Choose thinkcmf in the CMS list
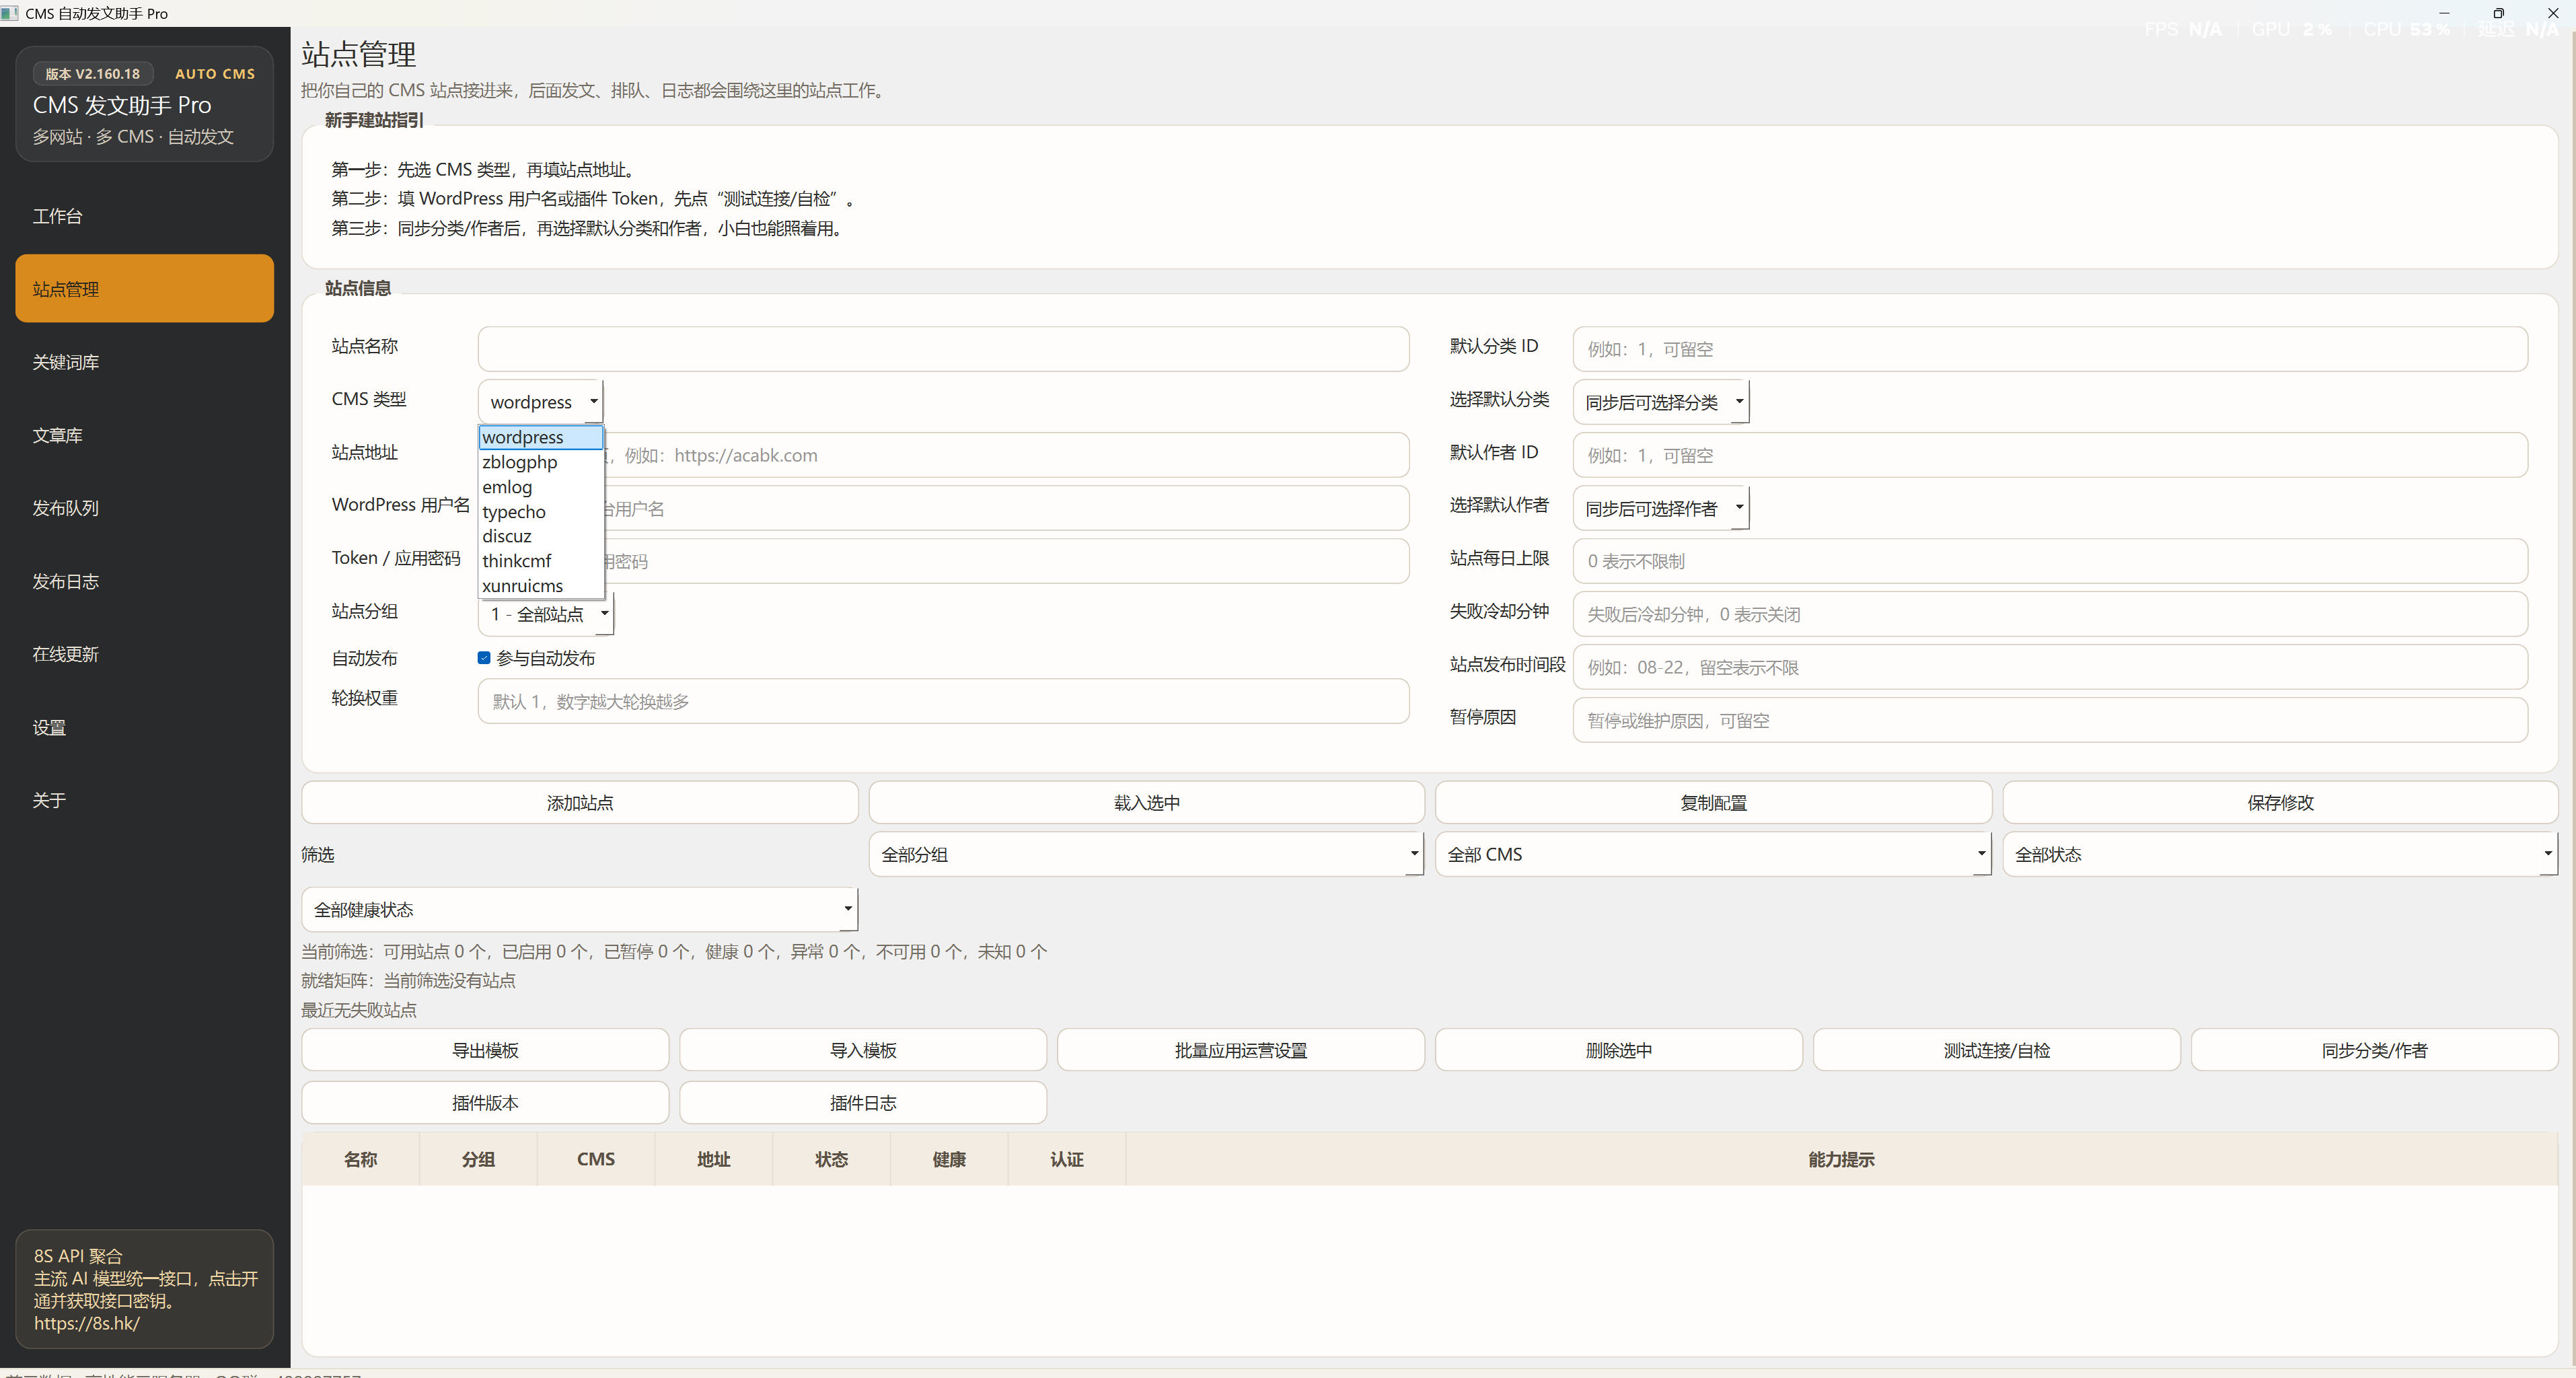2576x1378 pixels. point(541,561)
